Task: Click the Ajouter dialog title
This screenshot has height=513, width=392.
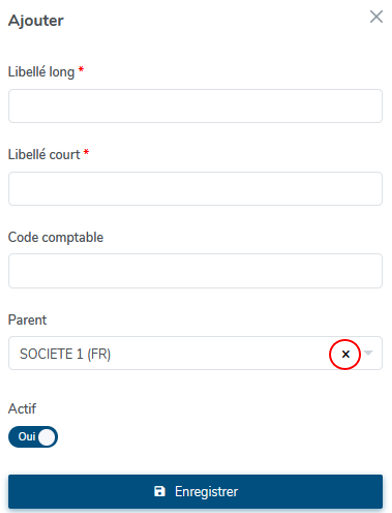Action: (x=36, y=21)
